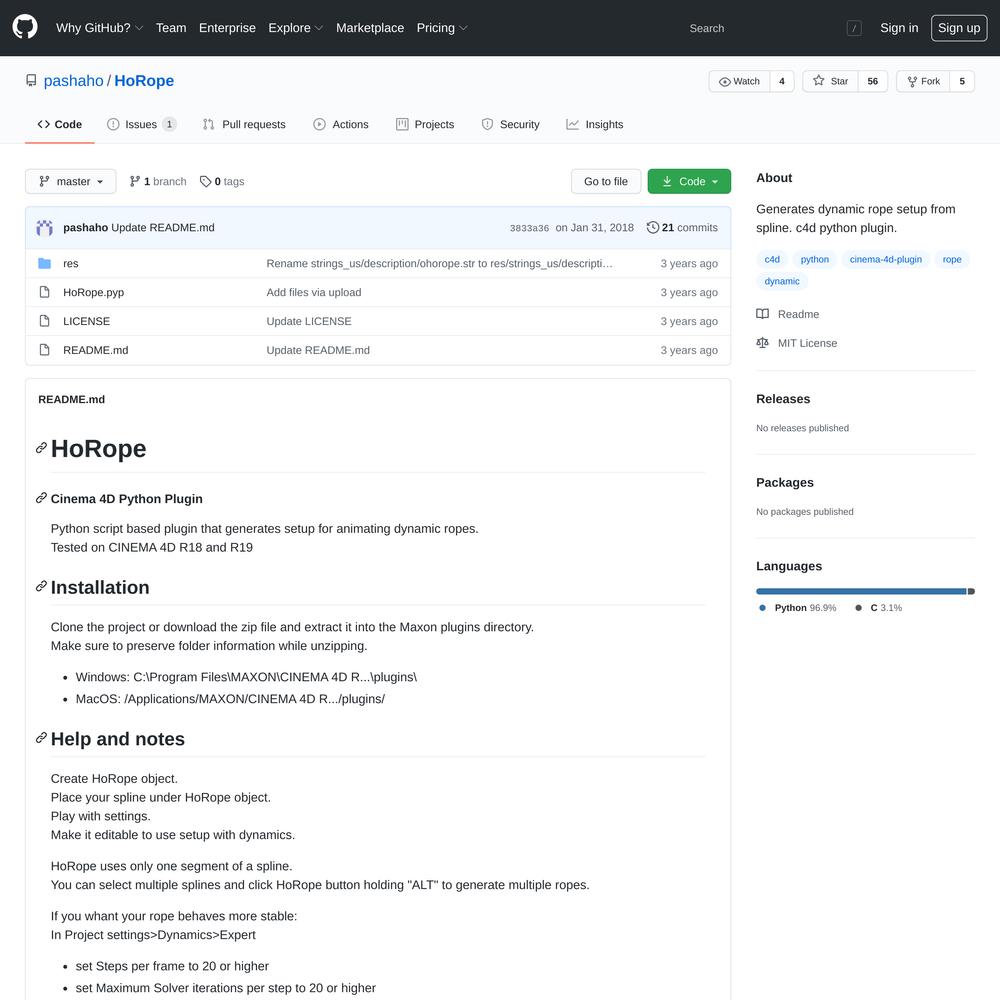1000x1000 pixels.
Task: Click the Pull requests tab label
Action: click(x=254, y=124)
